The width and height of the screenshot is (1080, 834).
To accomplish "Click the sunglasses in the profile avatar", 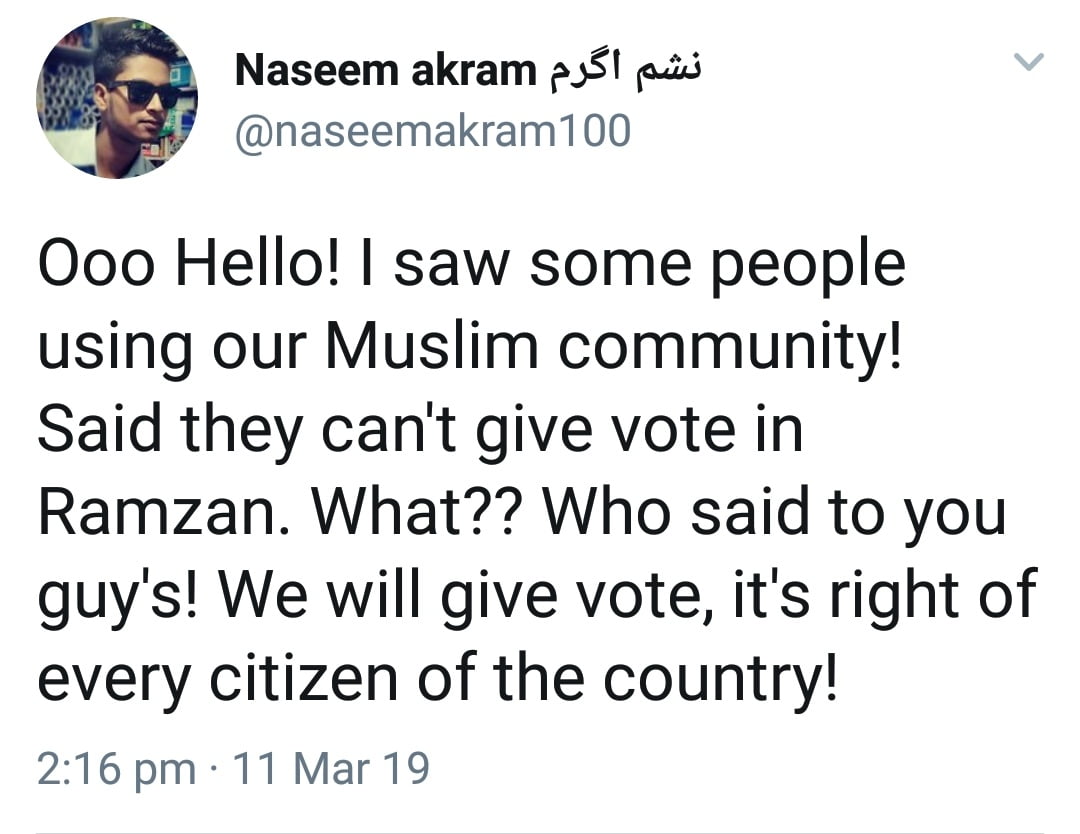I will tap(143, 95).
